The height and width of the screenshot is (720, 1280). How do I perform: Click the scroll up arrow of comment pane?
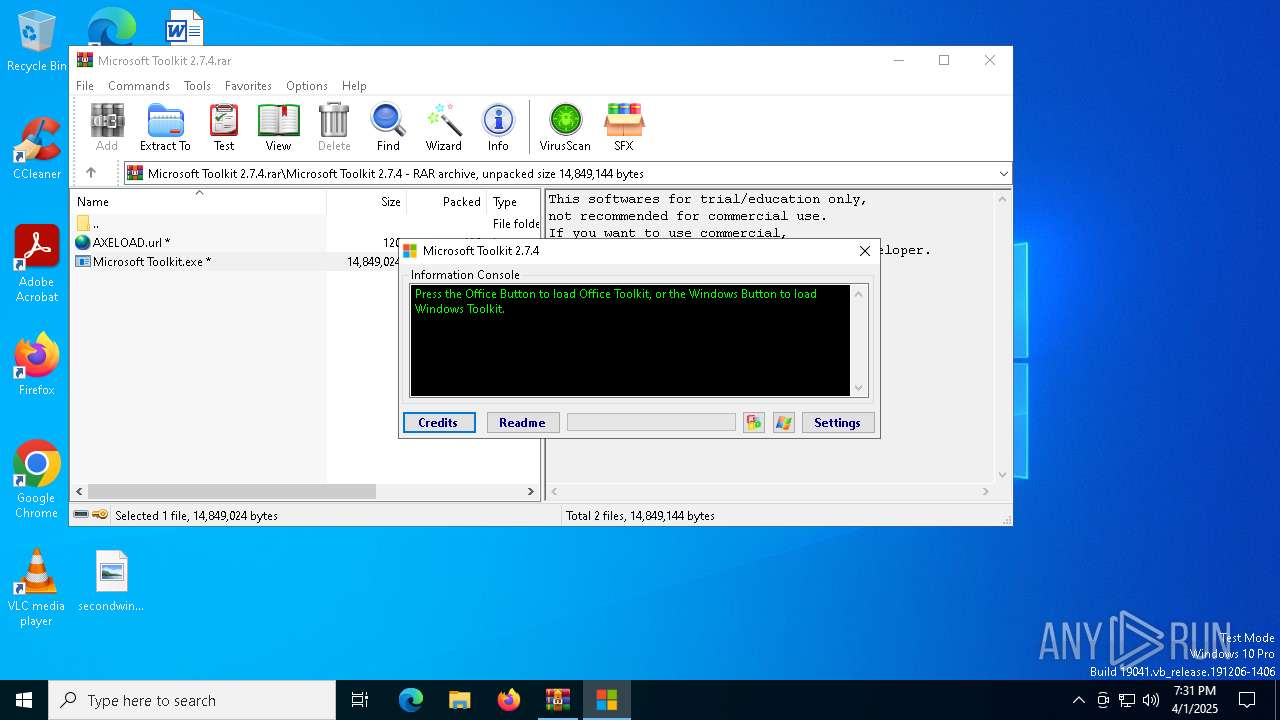pyautogui.click(x=1003, y=198)
